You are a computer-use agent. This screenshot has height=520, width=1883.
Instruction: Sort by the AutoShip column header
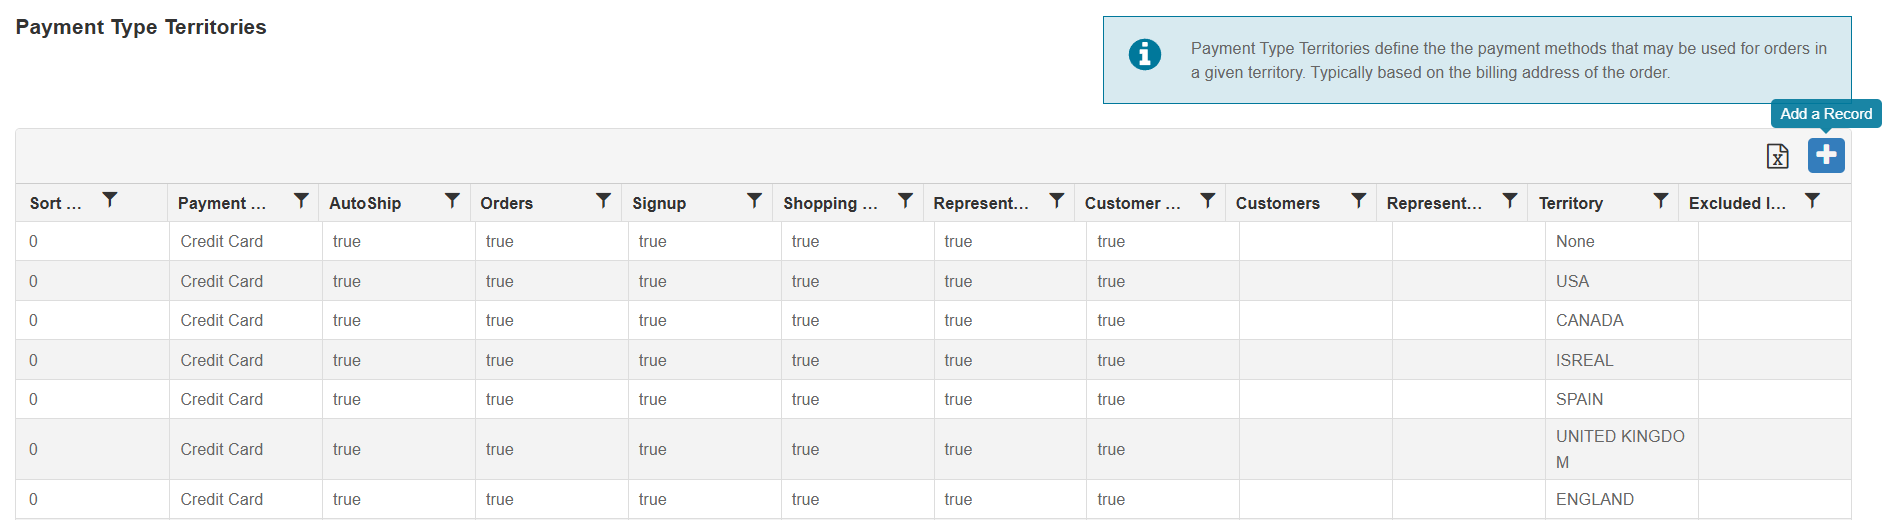click(365, 203)
